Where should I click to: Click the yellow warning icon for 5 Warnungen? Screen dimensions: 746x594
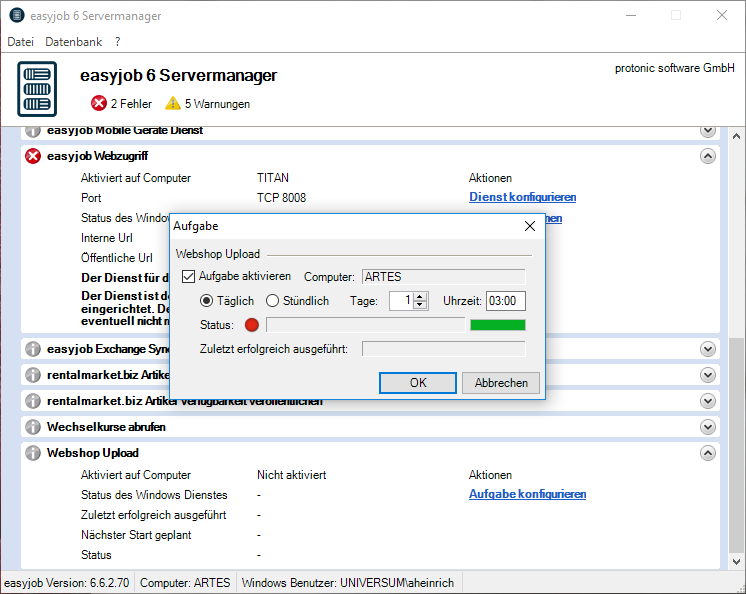[173, 103]
